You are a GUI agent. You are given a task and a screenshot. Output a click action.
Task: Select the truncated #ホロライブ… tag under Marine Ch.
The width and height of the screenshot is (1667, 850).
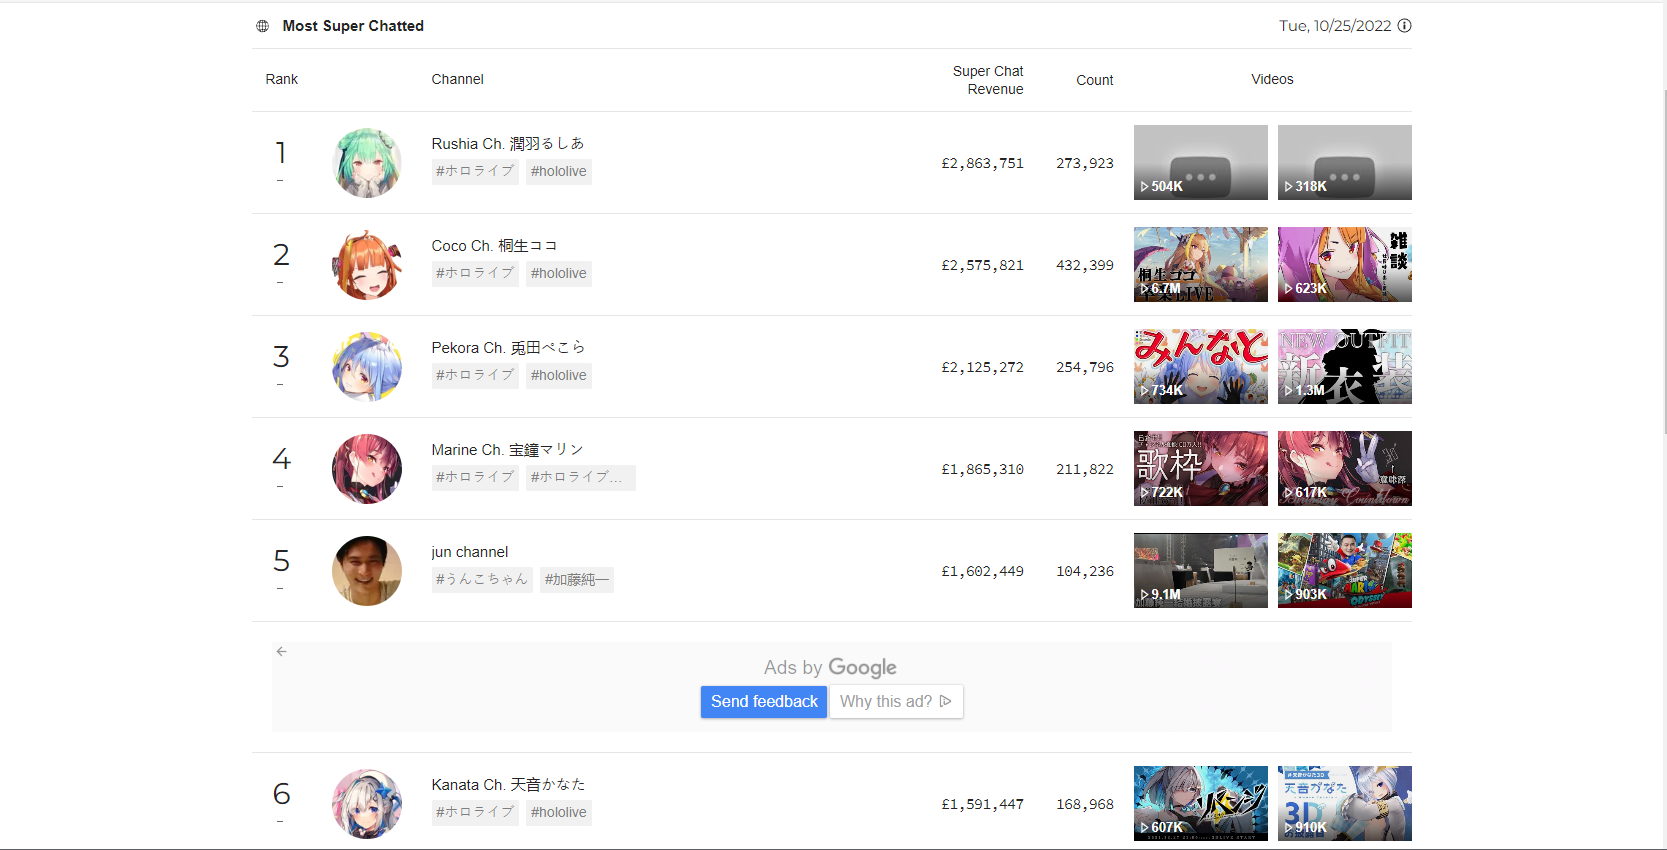tap(581, 478)
